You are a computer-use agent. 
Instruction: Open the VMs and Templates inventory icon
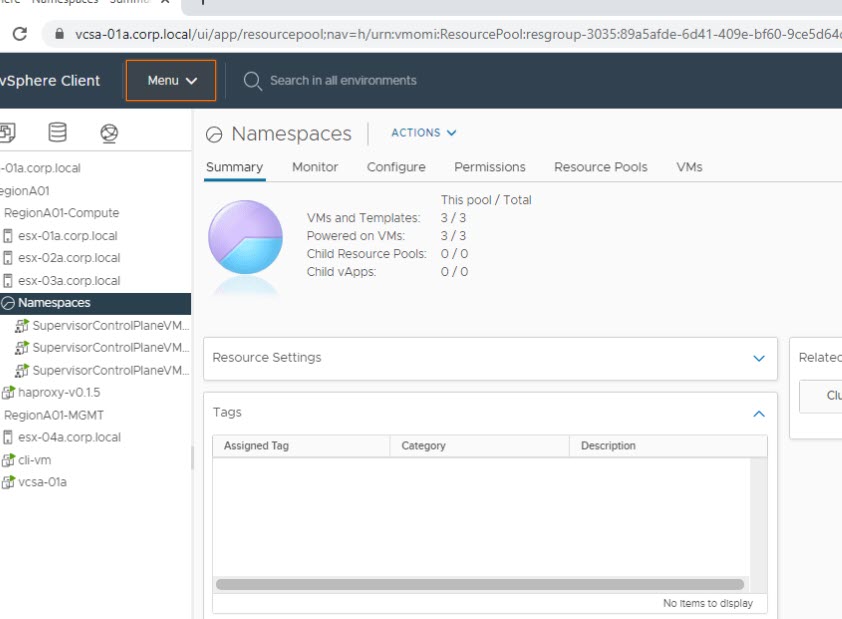click(x=8, y=133)
